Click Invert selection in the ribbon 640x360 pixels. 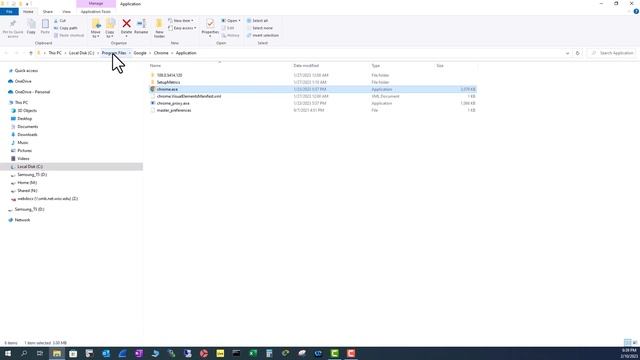[263, 36]
